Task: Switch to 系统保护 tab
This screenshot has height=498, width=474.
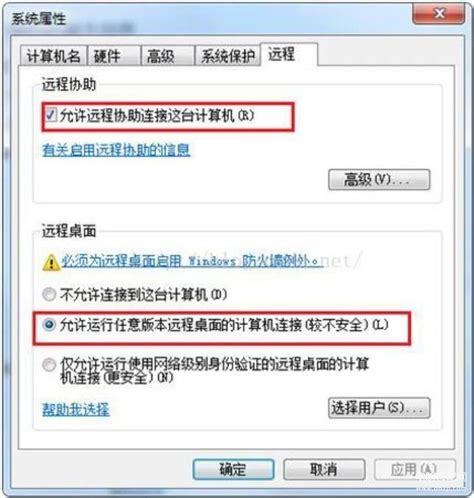Action: point(228,56)
